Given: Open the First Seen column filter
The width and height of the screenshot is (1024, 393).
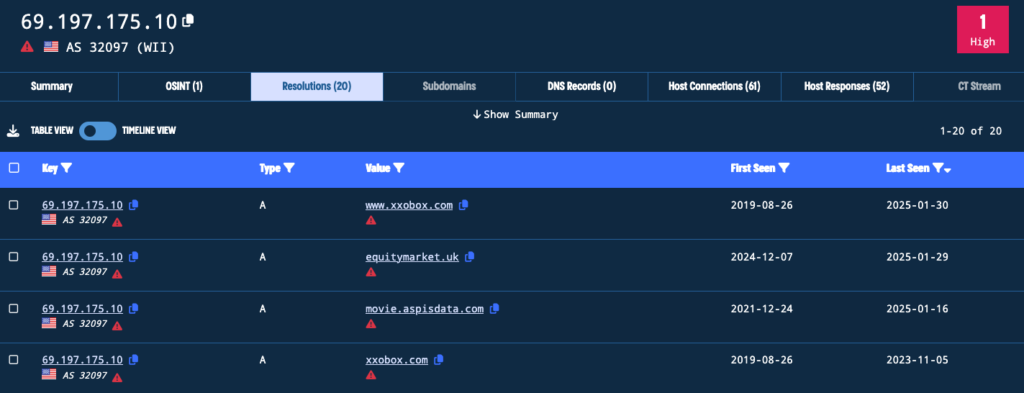Looking at the screenshot, I should [784, 168].
